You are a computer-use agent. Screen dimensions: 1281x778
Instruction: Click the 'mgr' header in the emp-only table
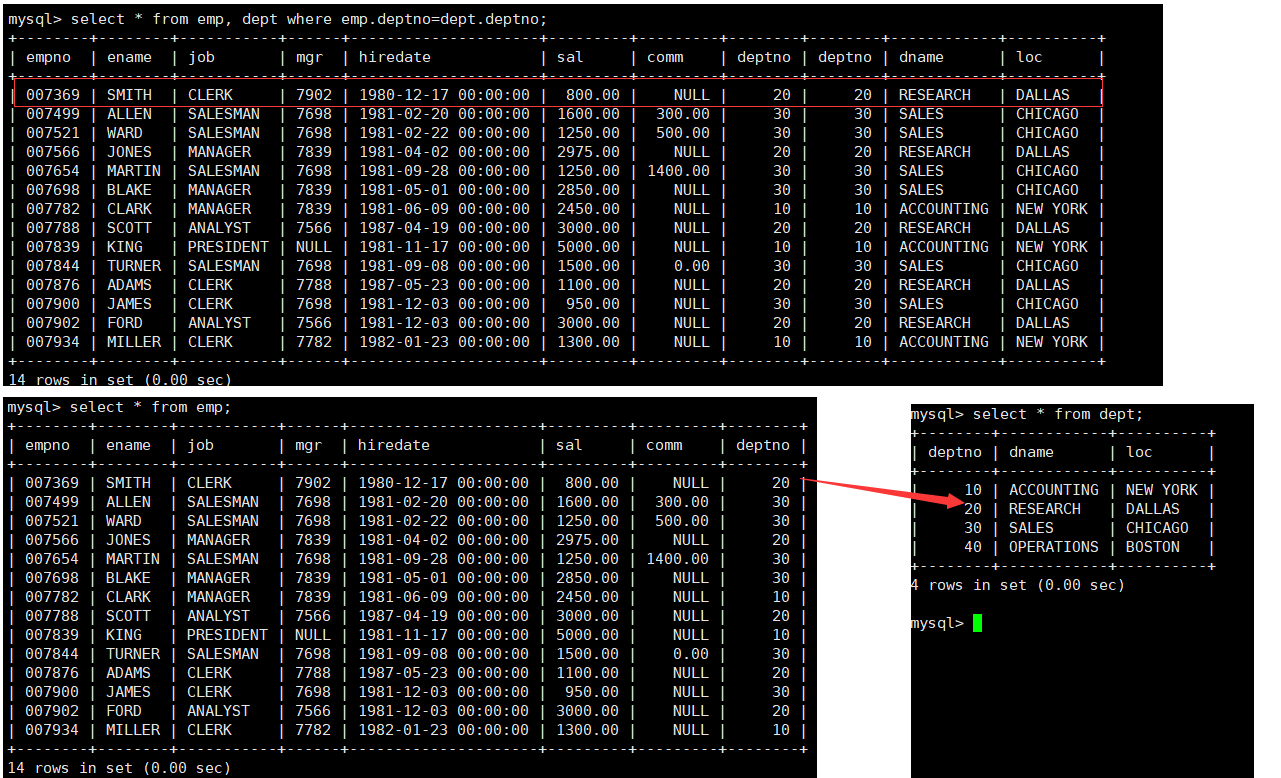[308, 445]
